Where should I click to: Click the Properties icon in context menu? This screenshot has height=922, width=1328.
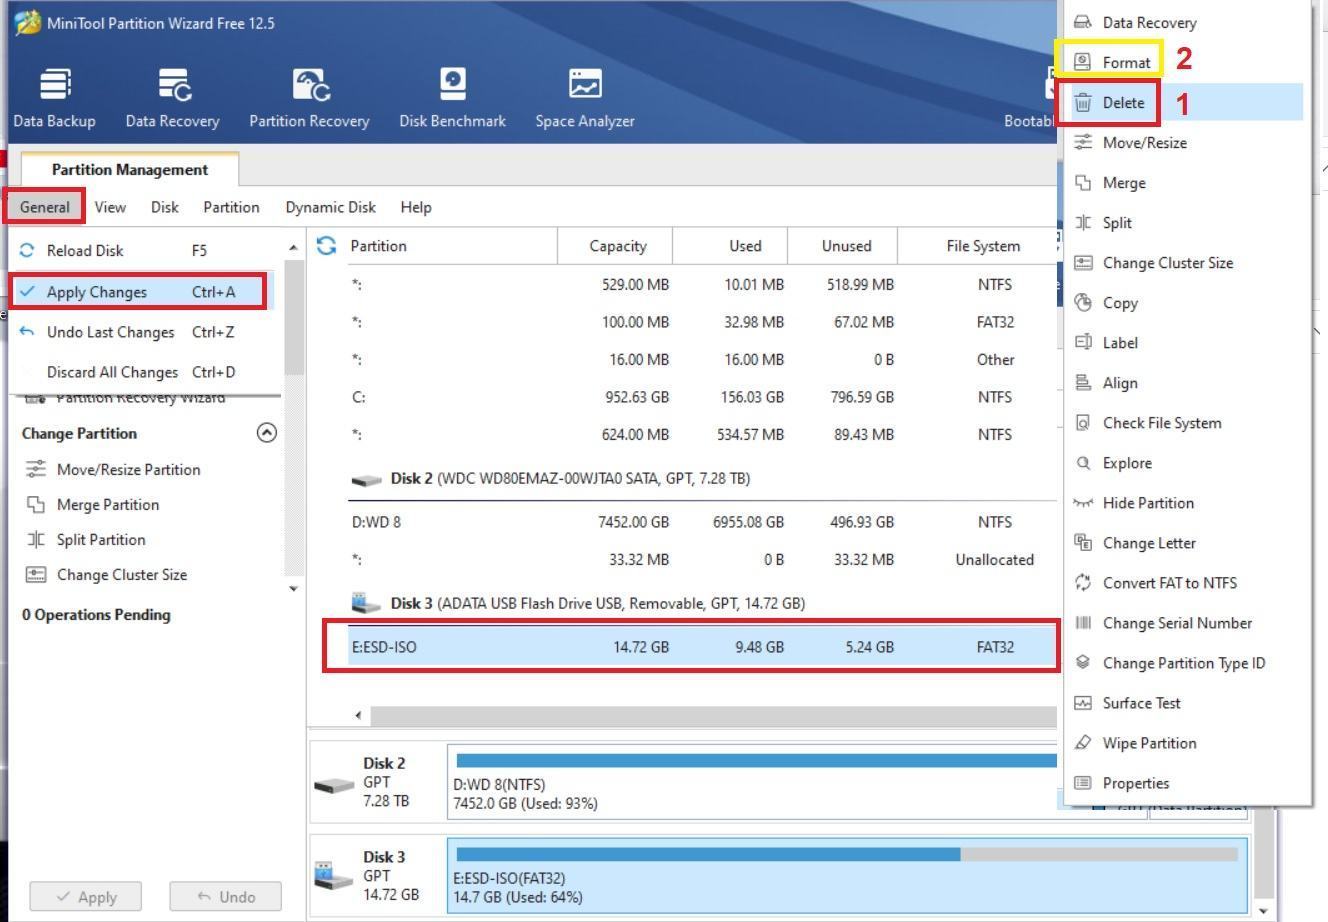coord(1083,782)
